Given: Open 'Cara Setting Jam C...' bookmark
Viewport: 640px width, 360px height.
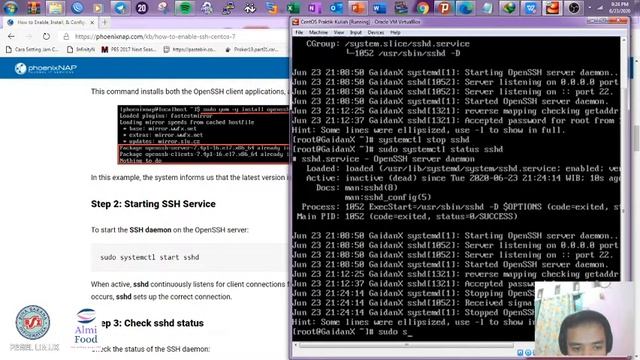Looking at the screenshot, I should point(33,49).
